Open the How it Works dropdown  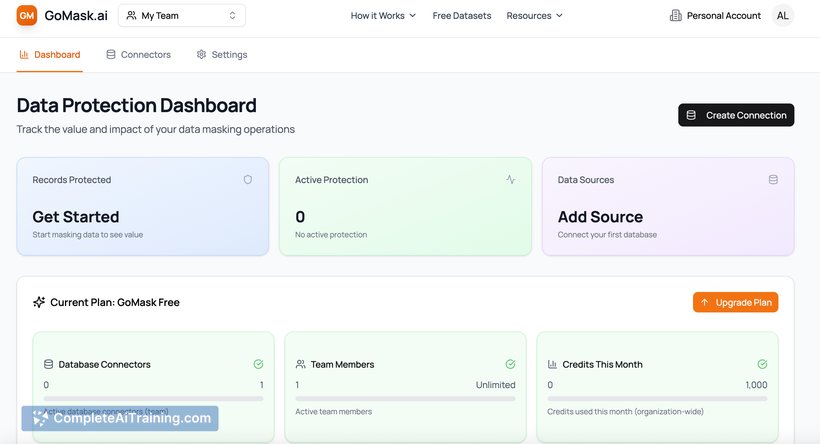click(383, 16)
